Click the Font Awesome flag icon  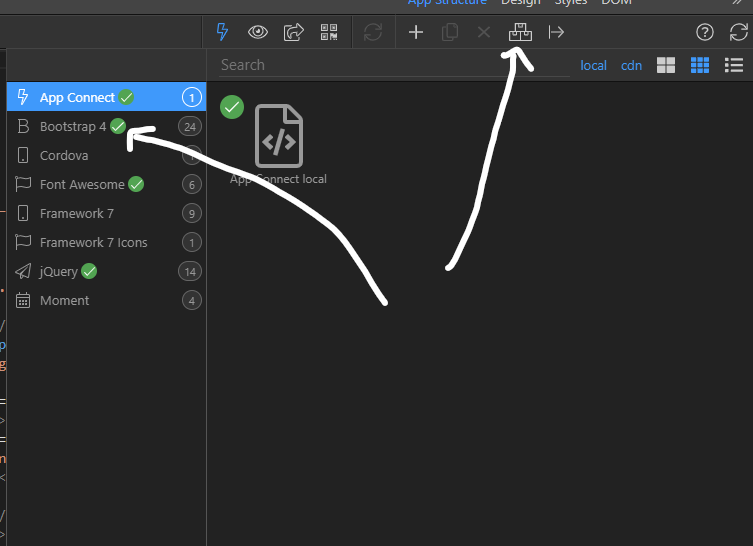23,184
